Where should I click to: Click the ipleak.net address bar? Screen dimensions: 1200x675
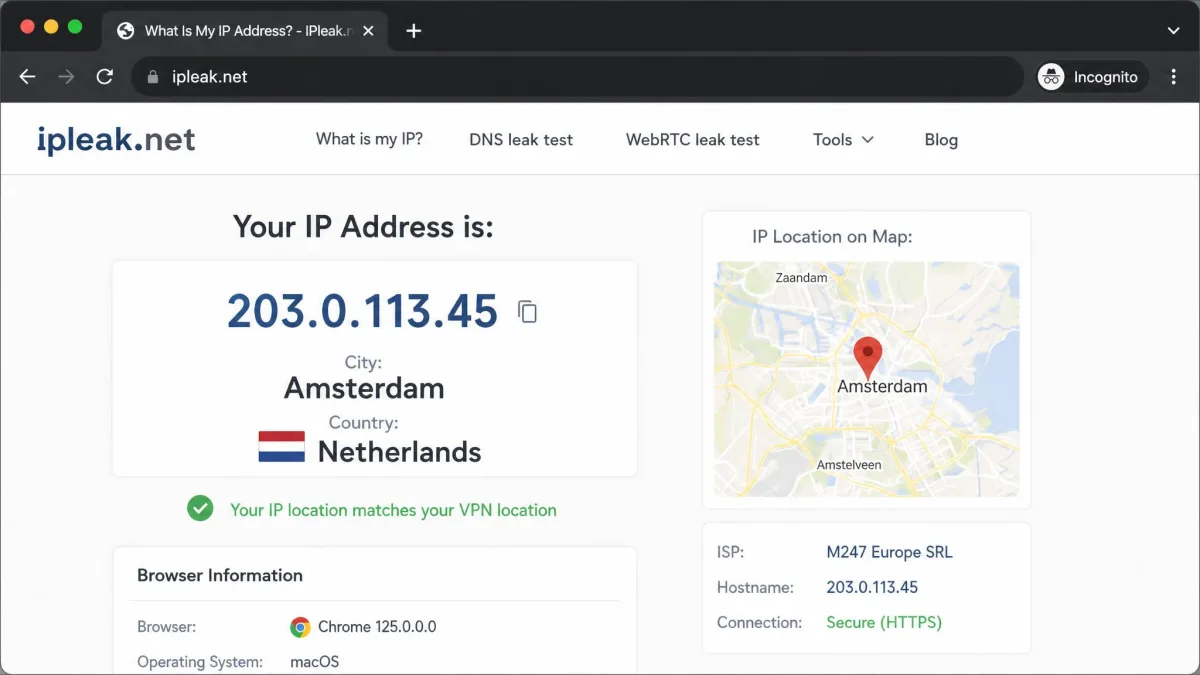(x=577, y=77)
